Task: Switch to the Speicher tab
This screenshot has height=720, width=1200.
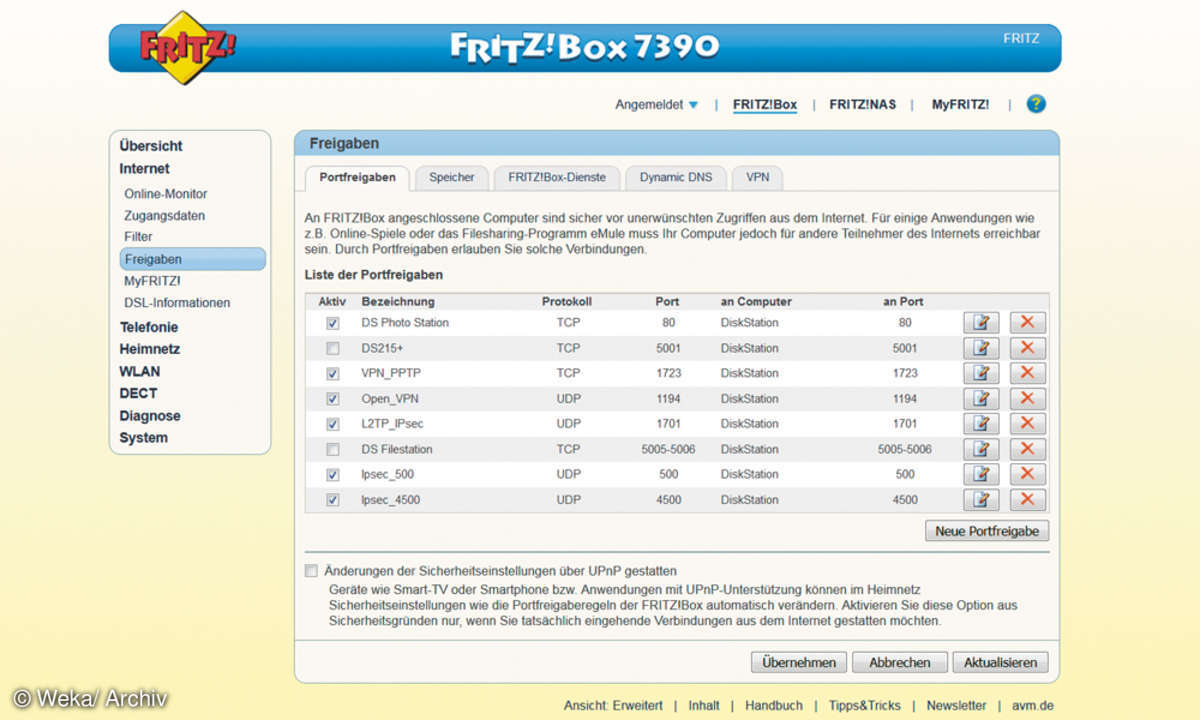Action: 452,178
